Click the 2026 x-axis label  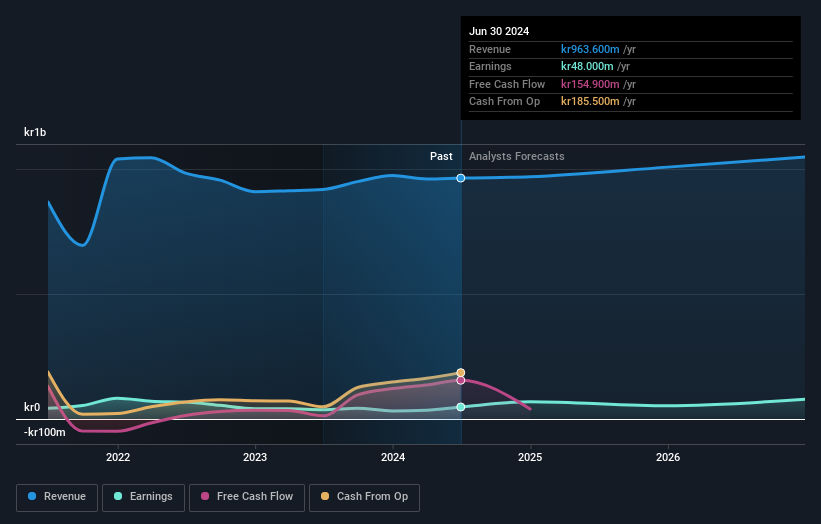click(668, 457)
